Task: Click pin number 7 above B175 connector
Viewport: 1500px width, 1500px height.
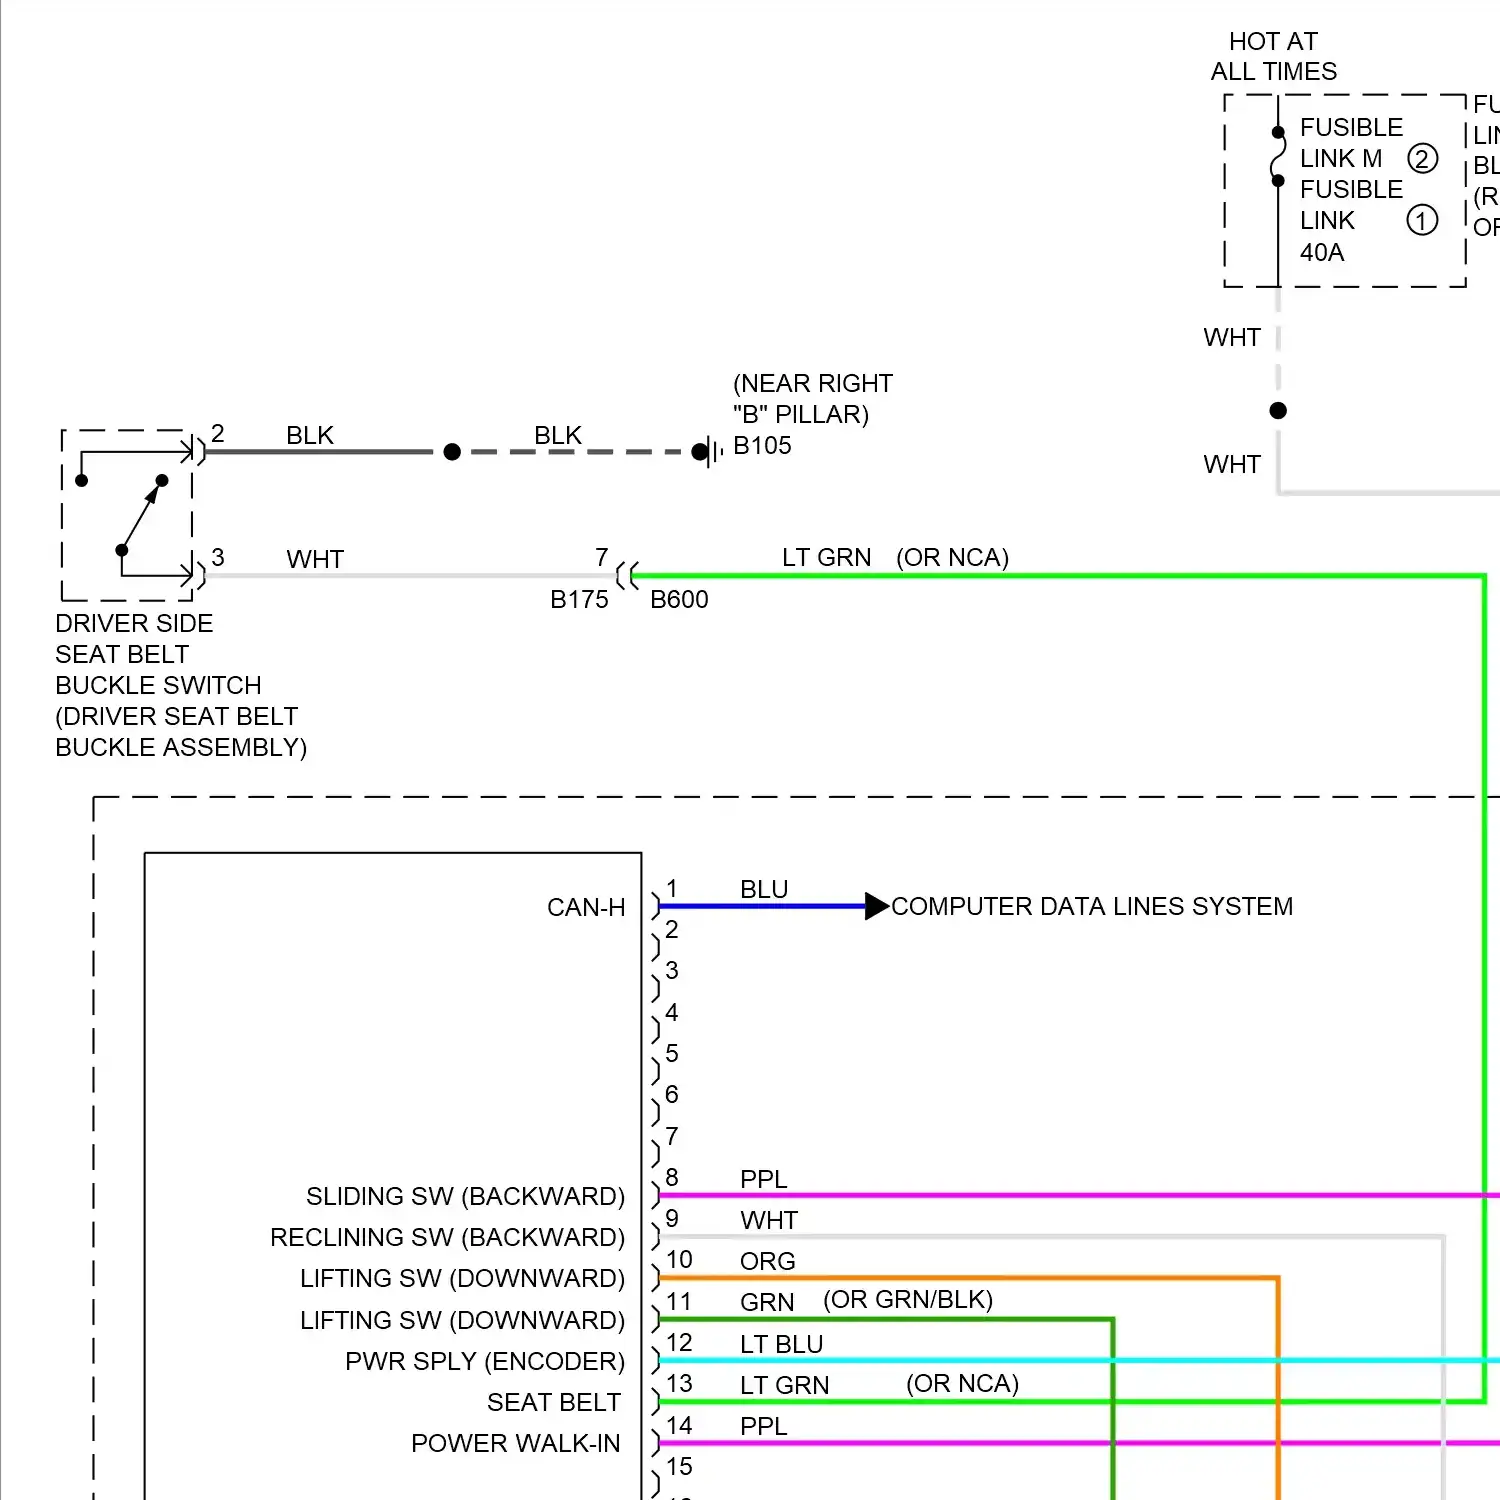Action: coord(602,557)
